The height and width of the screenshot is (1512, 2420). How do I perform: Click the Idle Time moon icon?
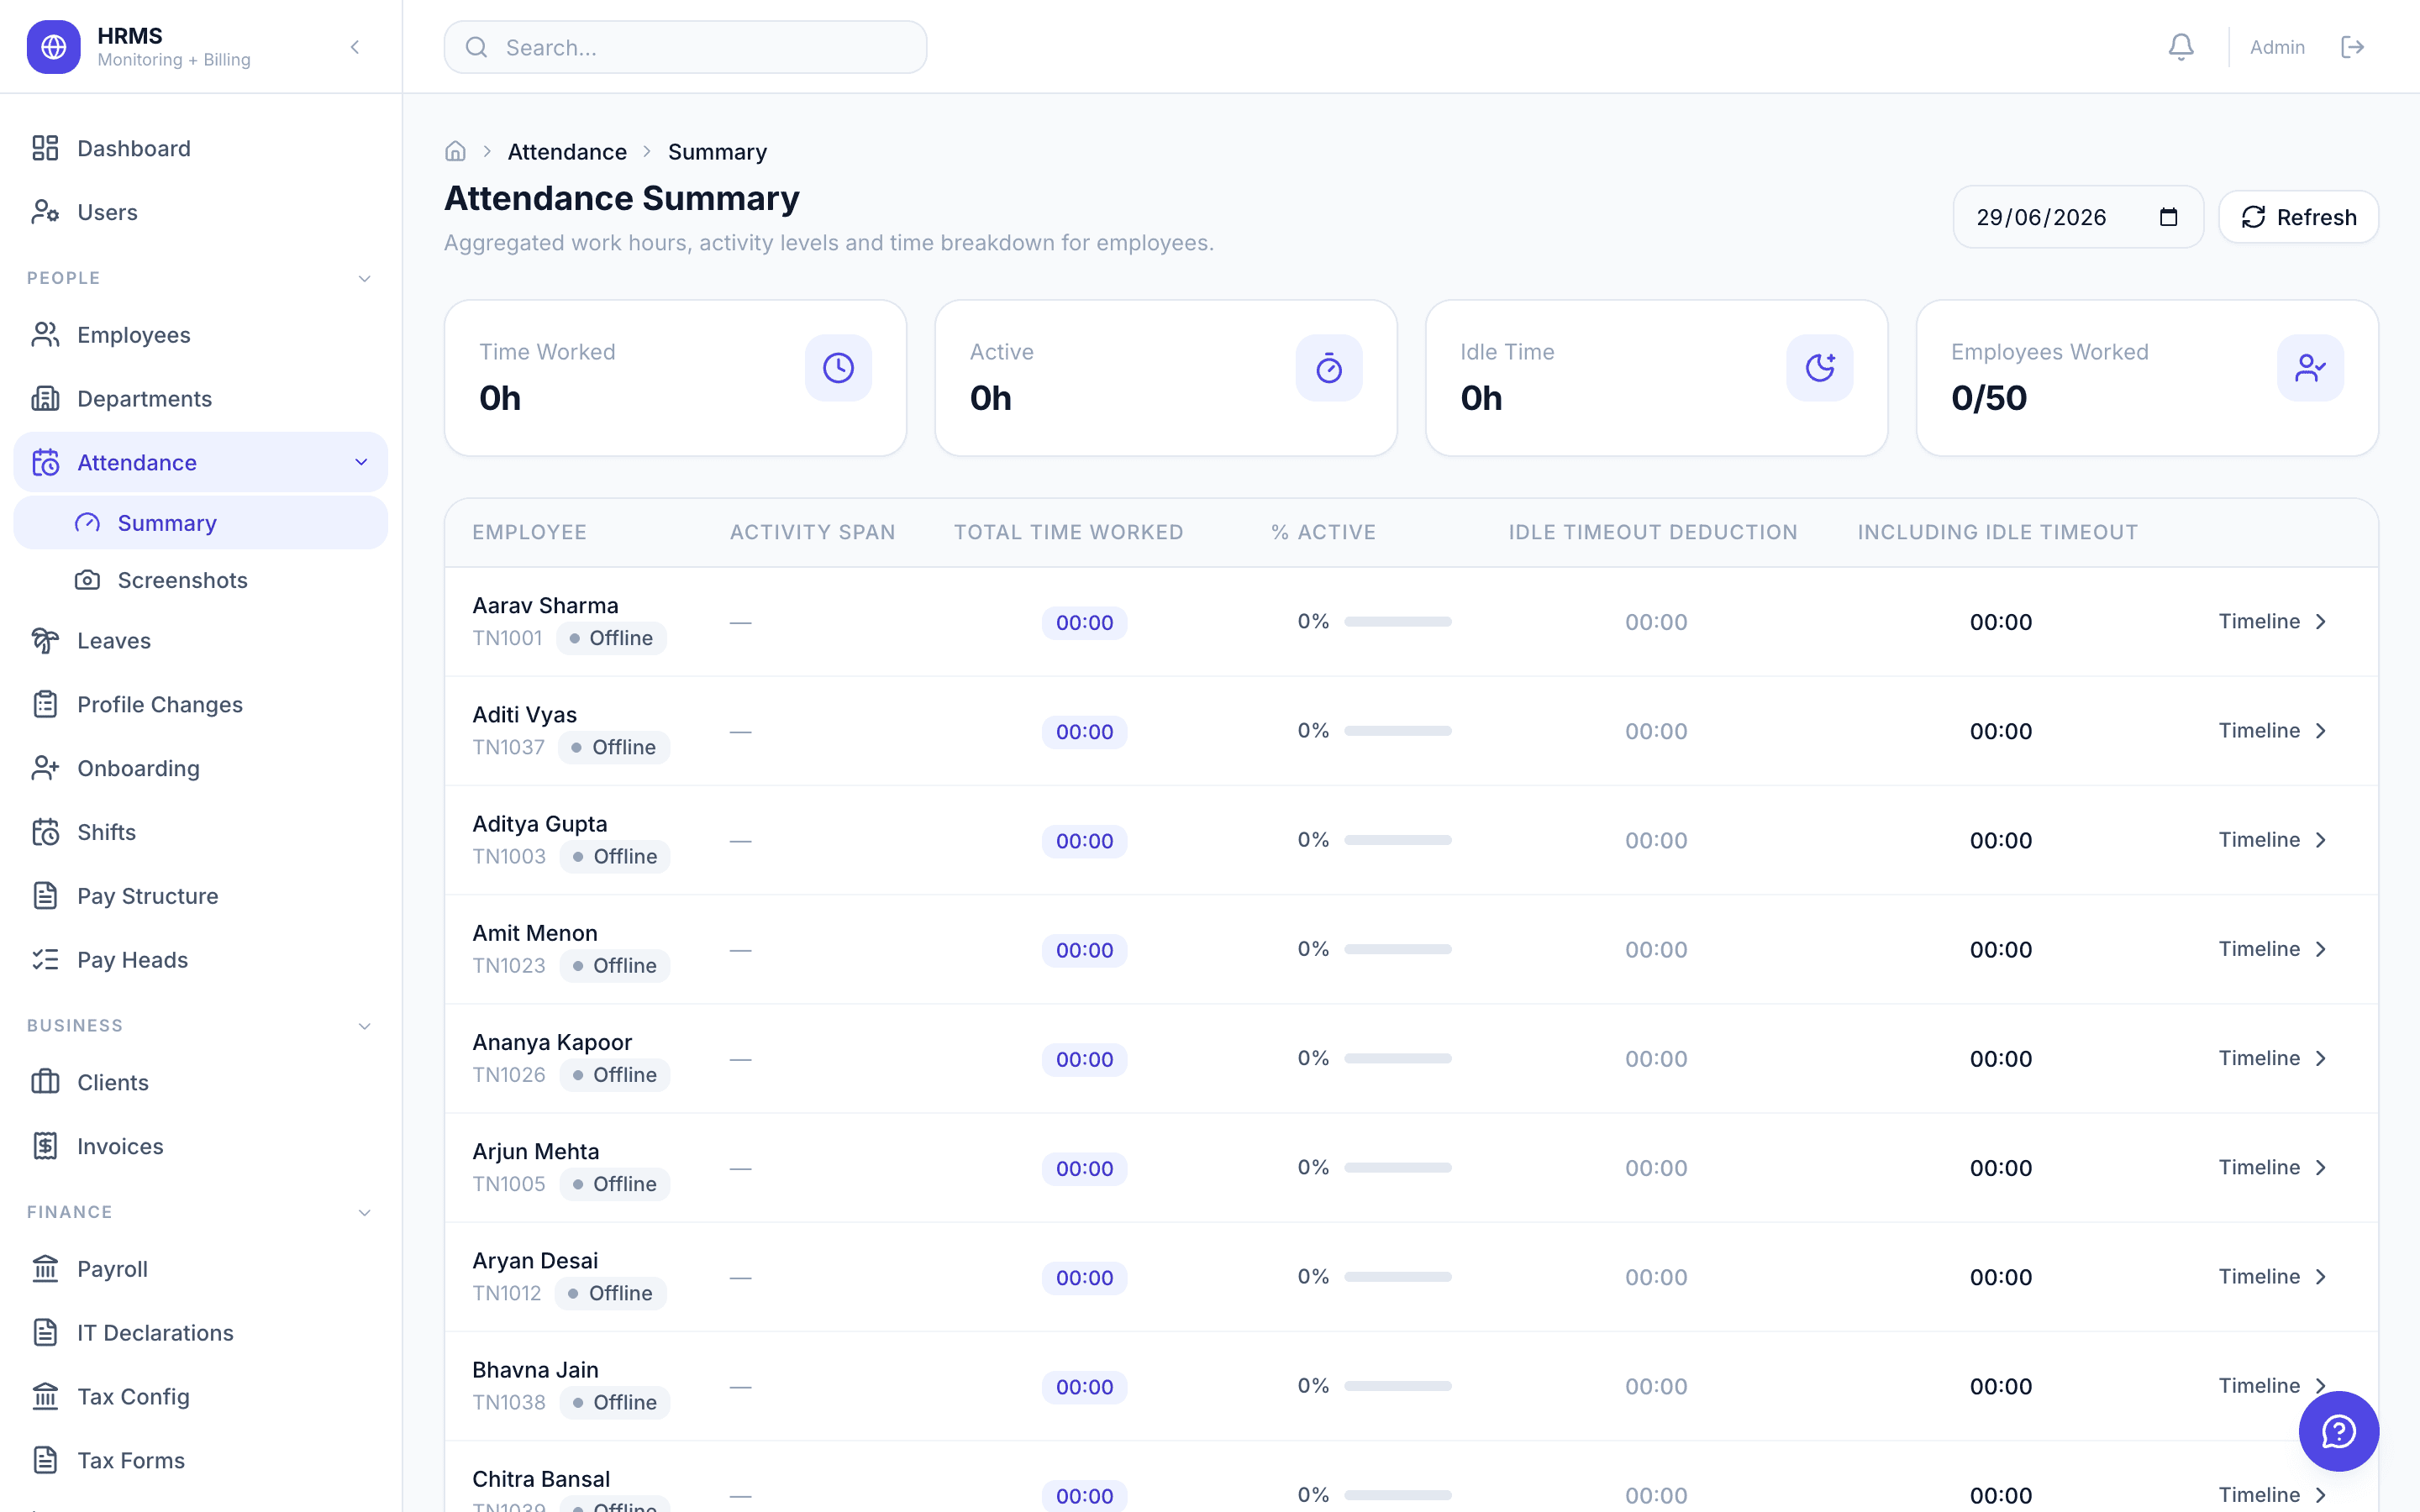point(1819,368)
